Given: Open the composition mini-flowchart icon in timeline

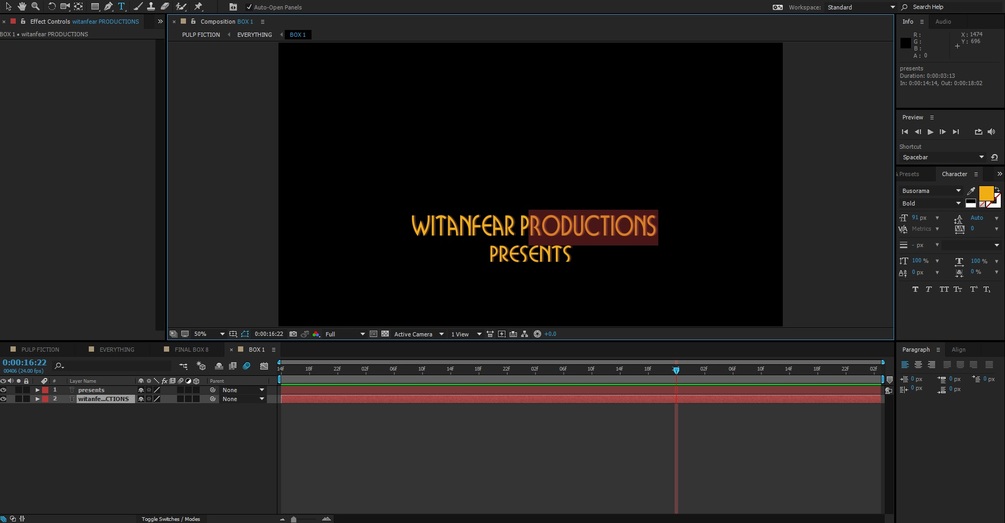Looking at the screenshot, I should point(183,366).
